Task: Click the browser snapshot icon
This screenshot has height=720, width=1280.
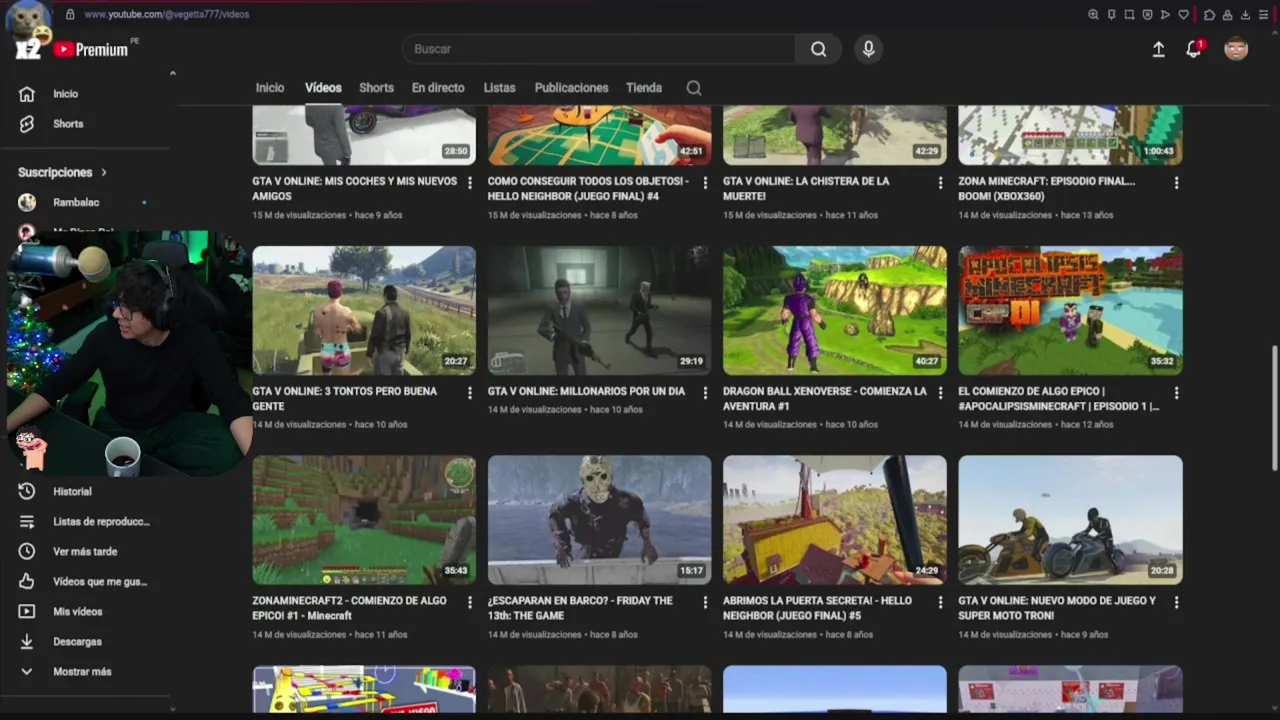Action: coord(1129,15)
